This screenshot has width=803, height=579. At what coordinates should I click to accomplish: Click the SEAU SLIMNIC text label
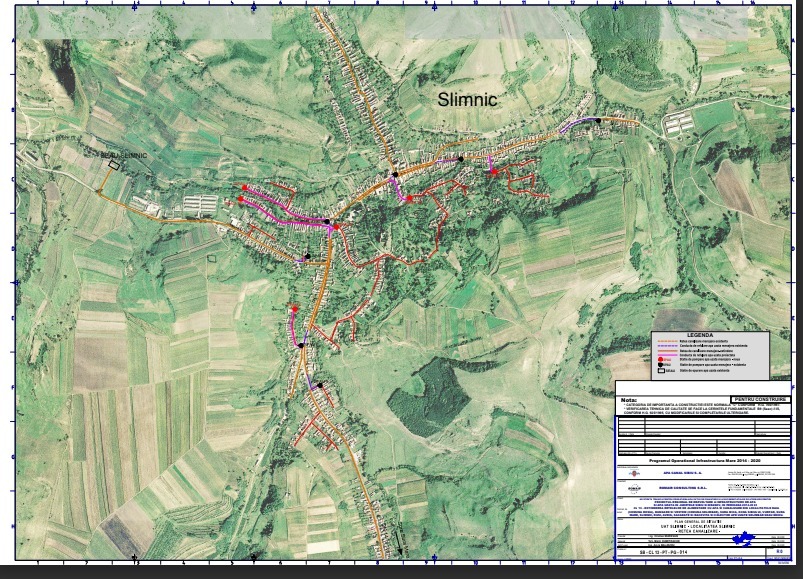(123, 155)
